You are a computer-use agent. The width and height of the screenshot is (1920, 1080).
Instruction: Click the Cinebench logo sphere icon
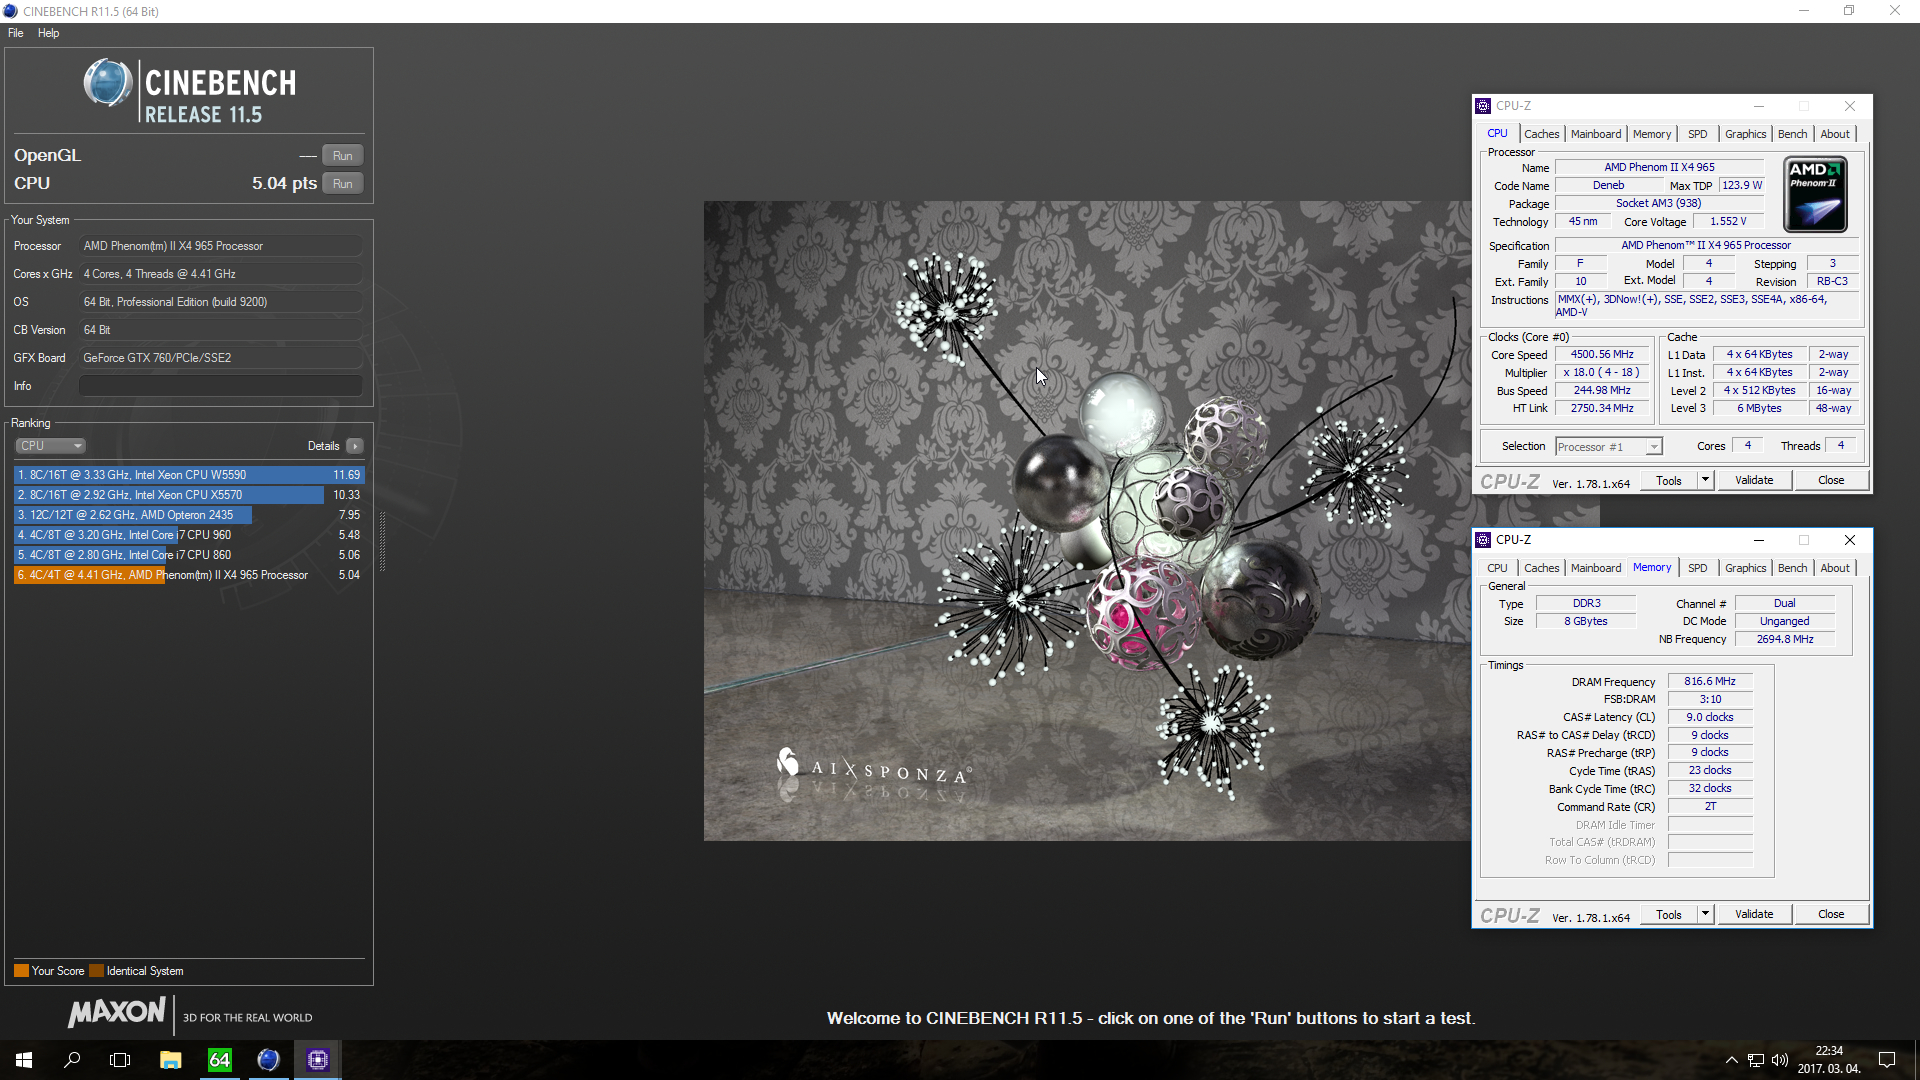107,84
